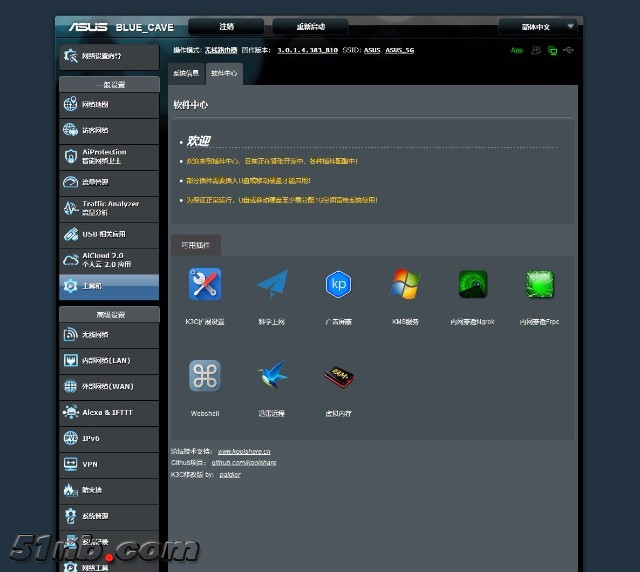The image size is (640, 572).
Task: Open the Ngrok tunnel plugin icon
Action: point(473,285)
